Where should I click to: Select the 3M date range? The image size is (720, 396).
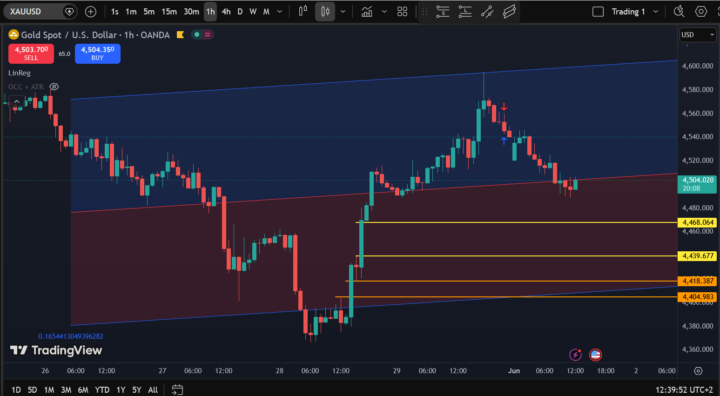tap(66, 390)
